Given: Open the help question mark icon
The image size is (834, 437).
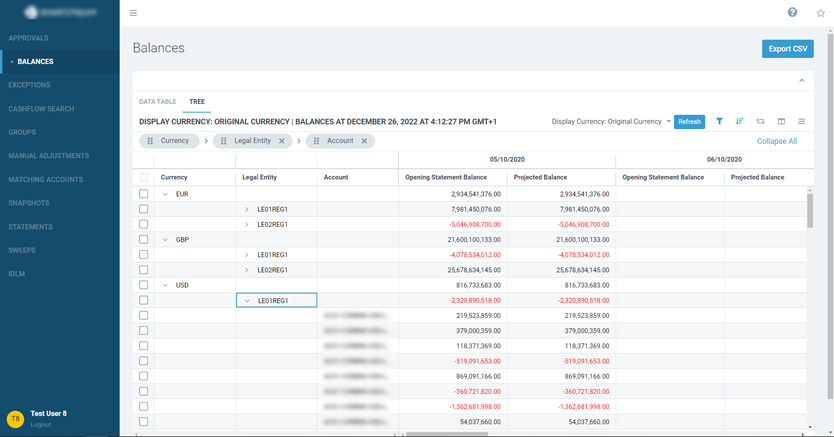Looking at the screenshot, I should (792, 12).
